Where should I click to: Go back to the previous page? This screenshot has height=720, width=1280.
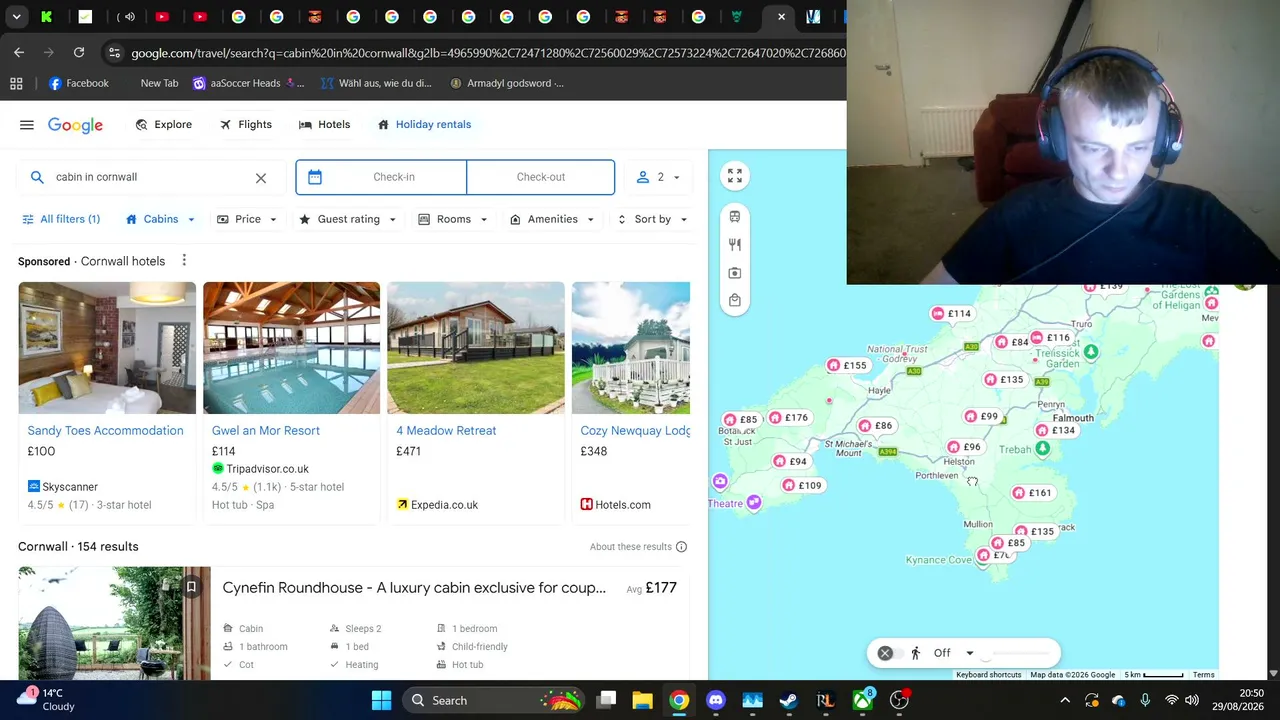pos(19,52)
